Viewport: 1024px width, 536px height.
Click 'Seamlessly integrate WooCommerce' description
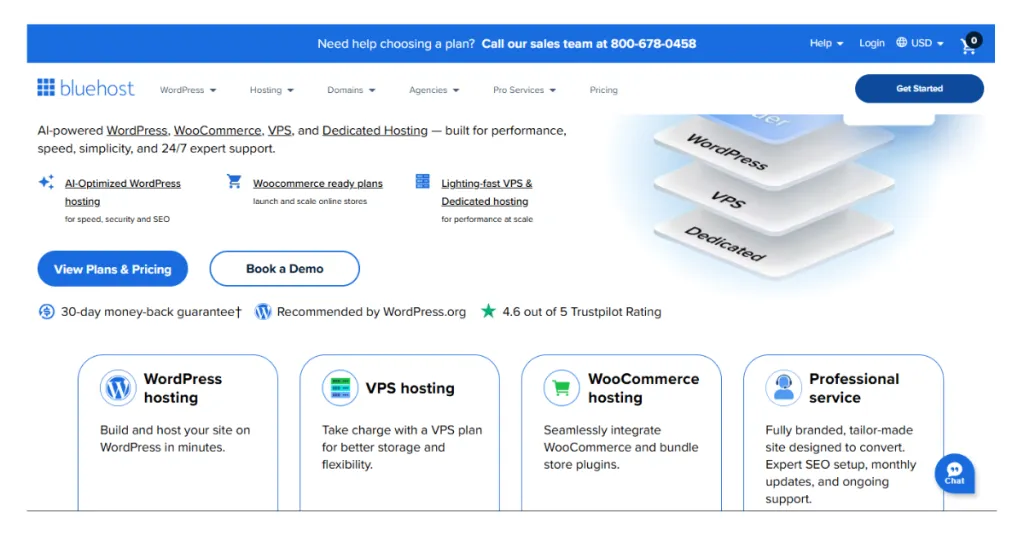621,447
